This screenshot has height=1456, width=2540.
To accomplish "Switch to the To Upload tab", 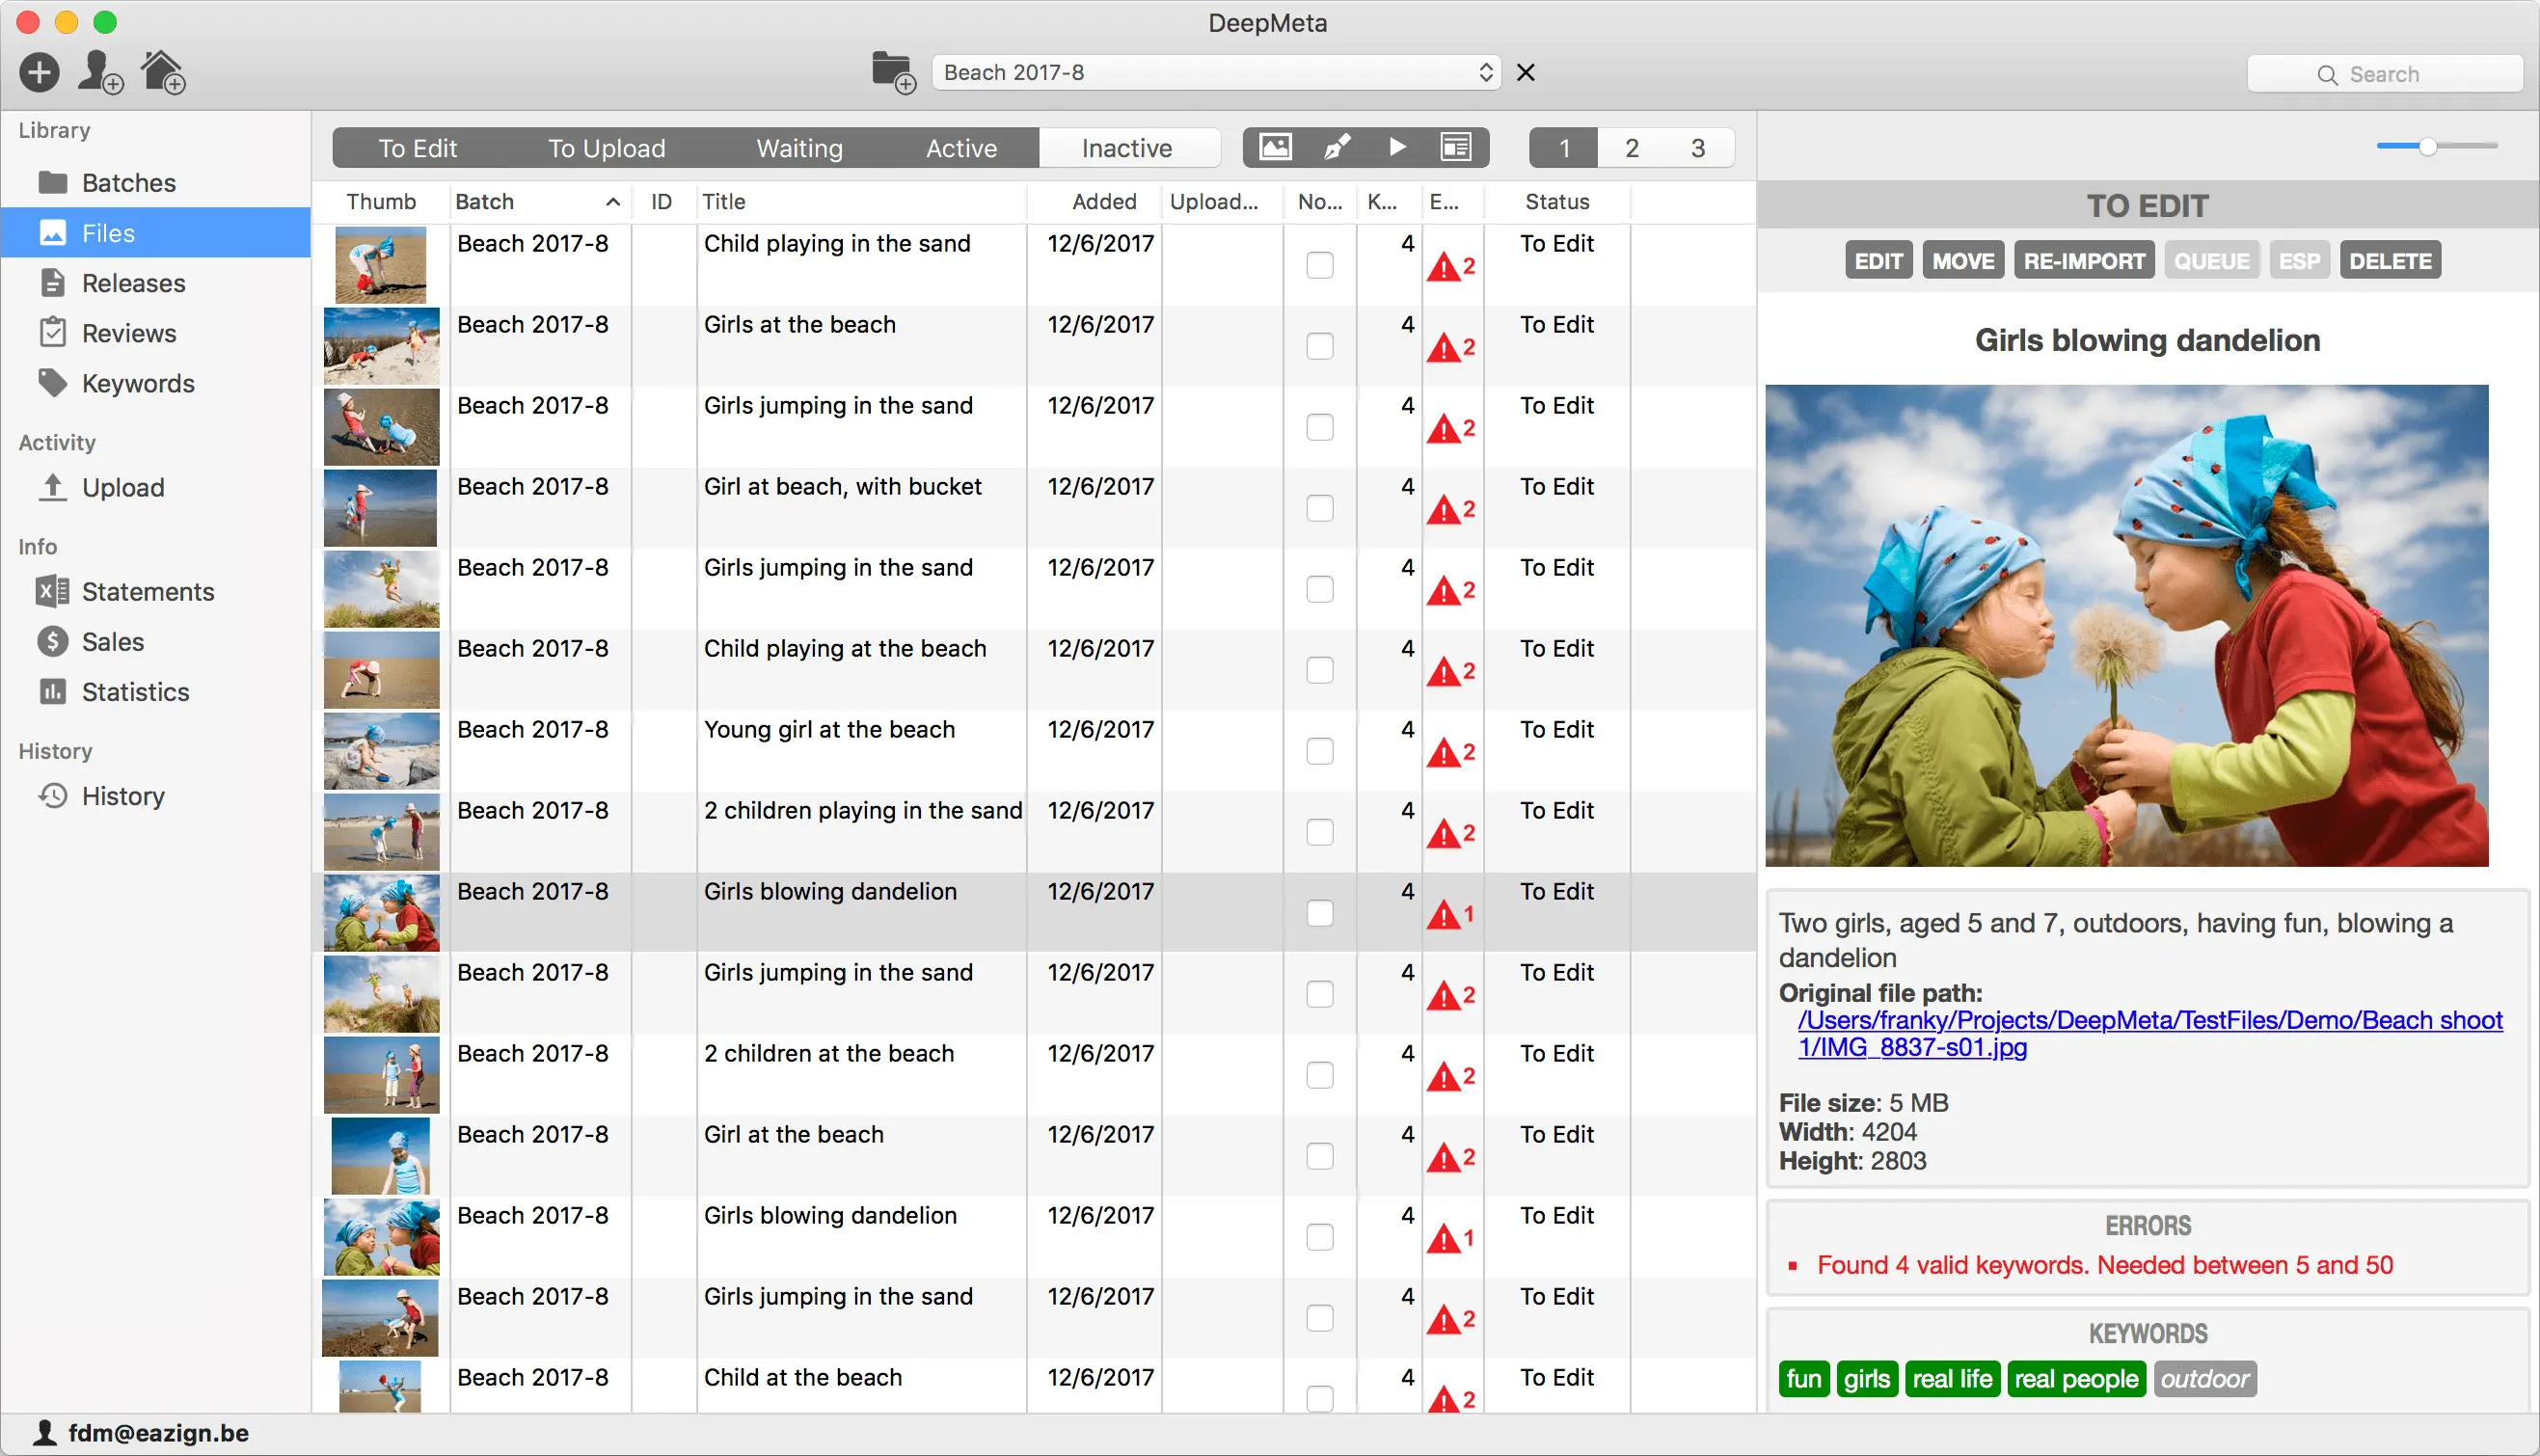I will (606, 148).
